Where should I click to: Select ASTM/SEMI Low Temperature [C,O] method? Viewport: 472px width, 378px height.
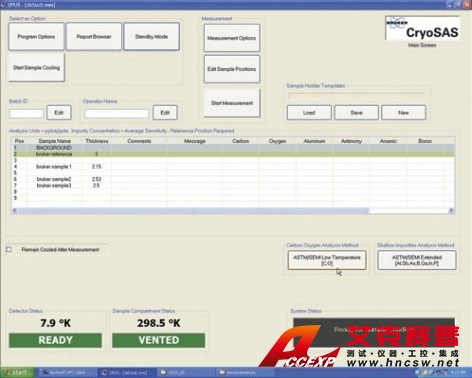coord(327,260)
